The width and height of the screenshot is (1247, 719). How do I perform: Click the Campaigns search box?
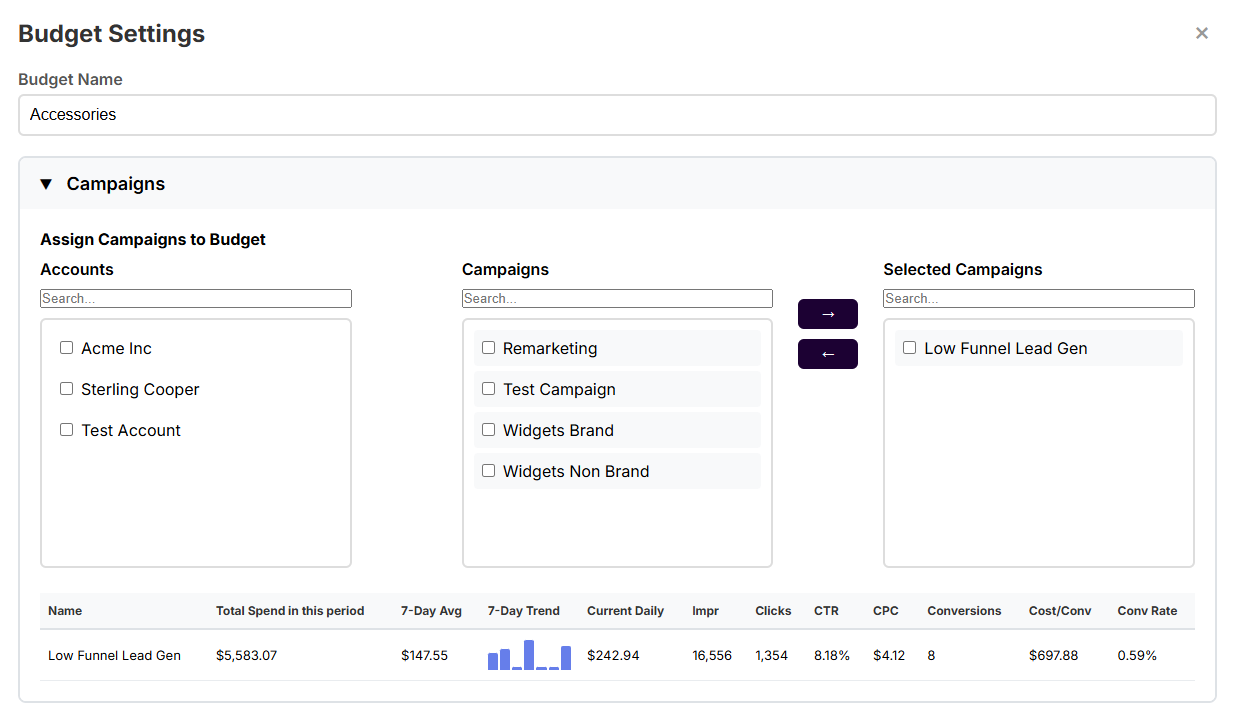617,298
